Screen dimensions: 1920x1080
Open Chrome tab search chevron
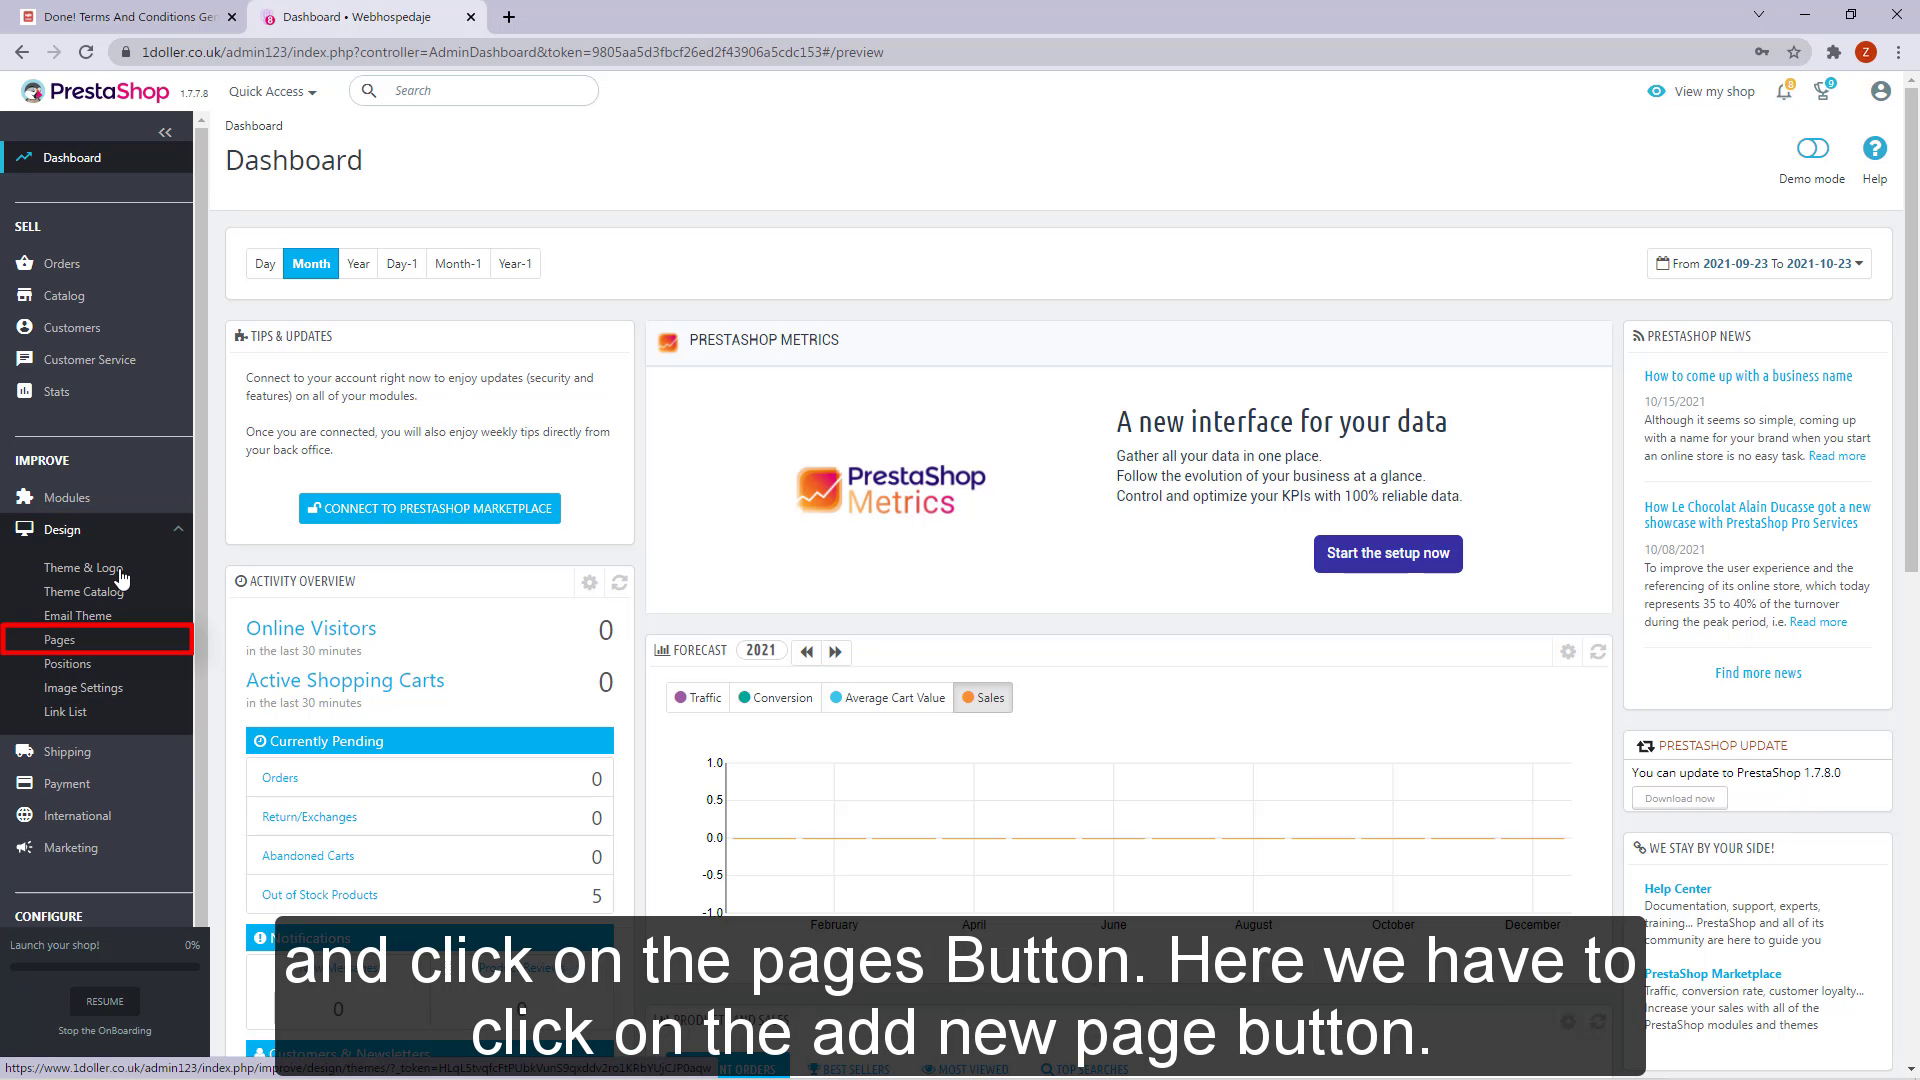(x=1758, y=15)
